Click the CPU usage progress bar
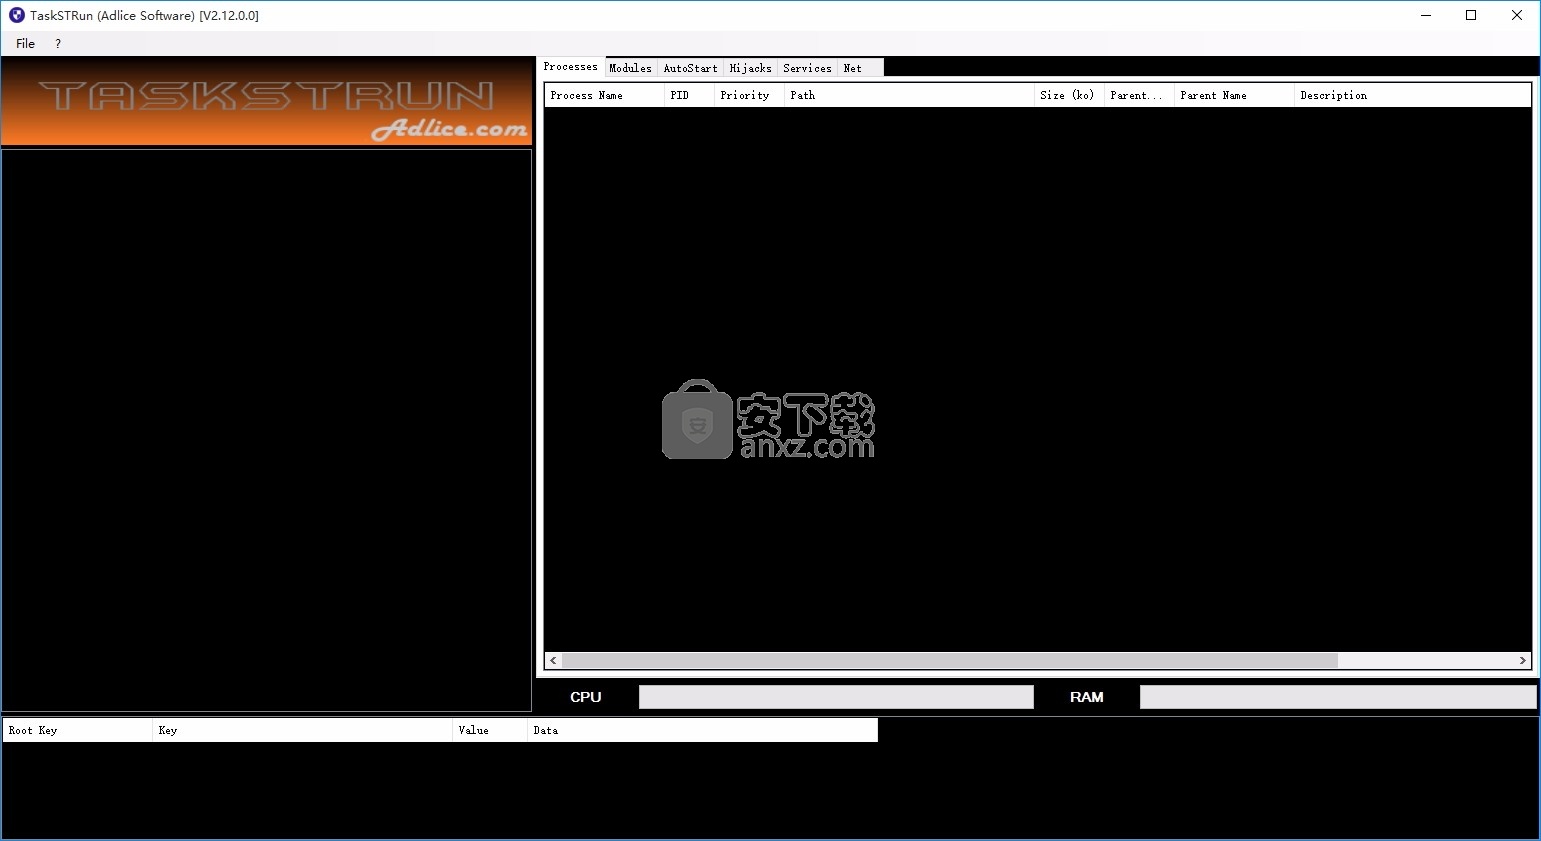Viewport: 1541px width, 841px height. coord(836,697)
